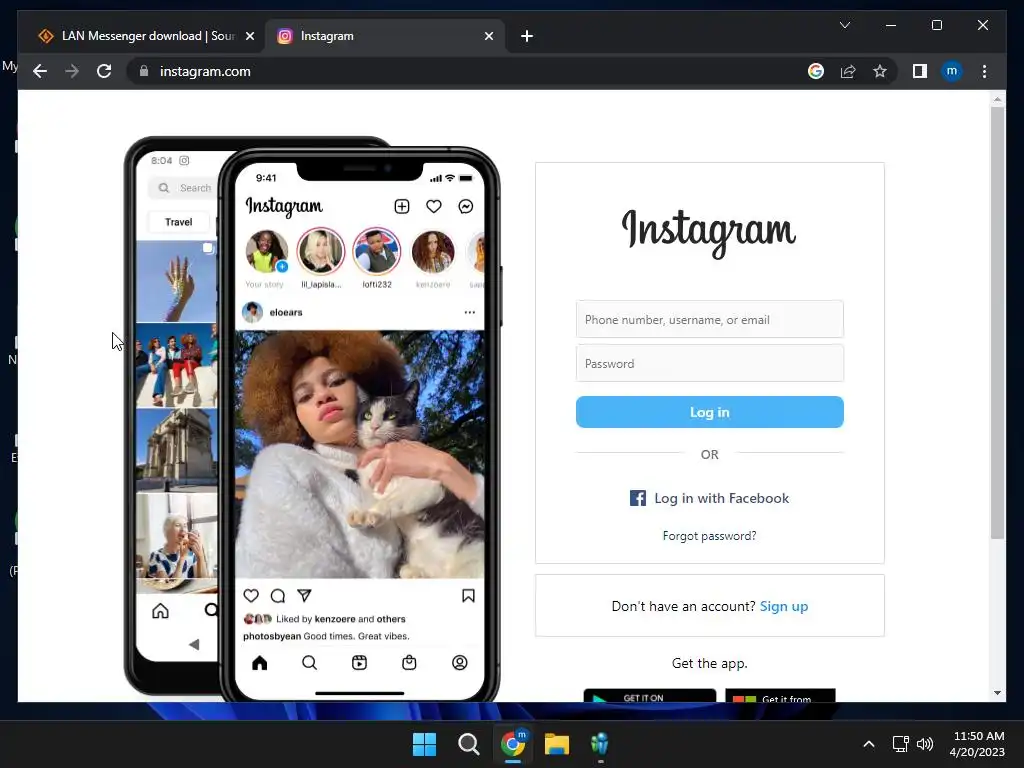
Task: Open the volume control in system tray
Action: [925, 744]
